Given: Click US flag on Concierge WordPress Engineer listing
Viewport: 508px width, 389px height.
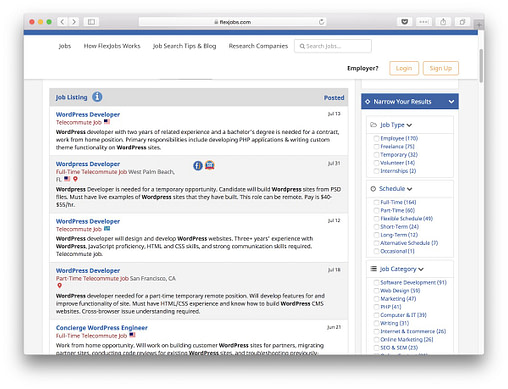Looking at the screenshot, I should (132, 335).
